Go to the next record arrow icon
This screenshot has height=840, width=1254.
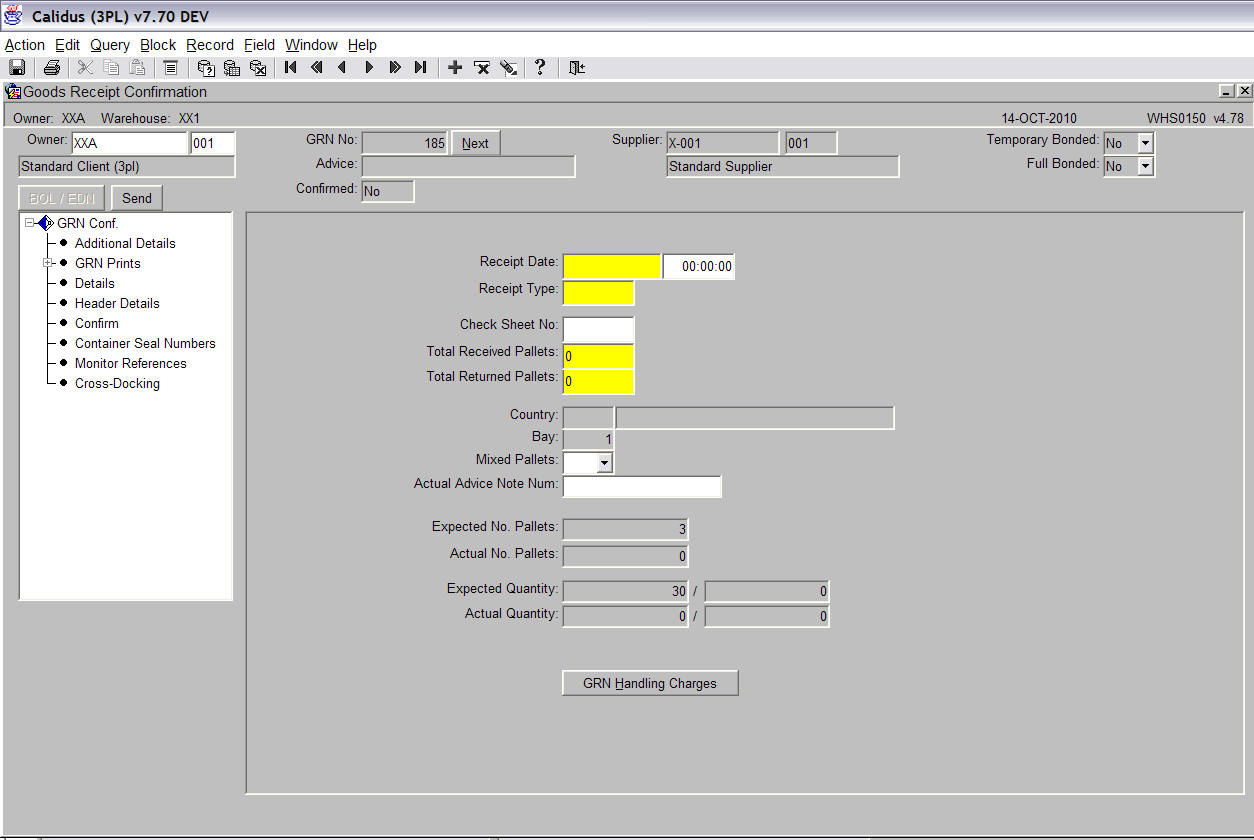tap(369, 68)
